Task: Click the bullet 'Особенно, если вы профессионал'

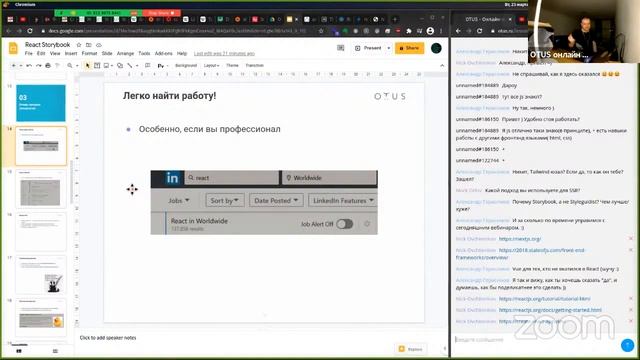Action: (209, 129)
